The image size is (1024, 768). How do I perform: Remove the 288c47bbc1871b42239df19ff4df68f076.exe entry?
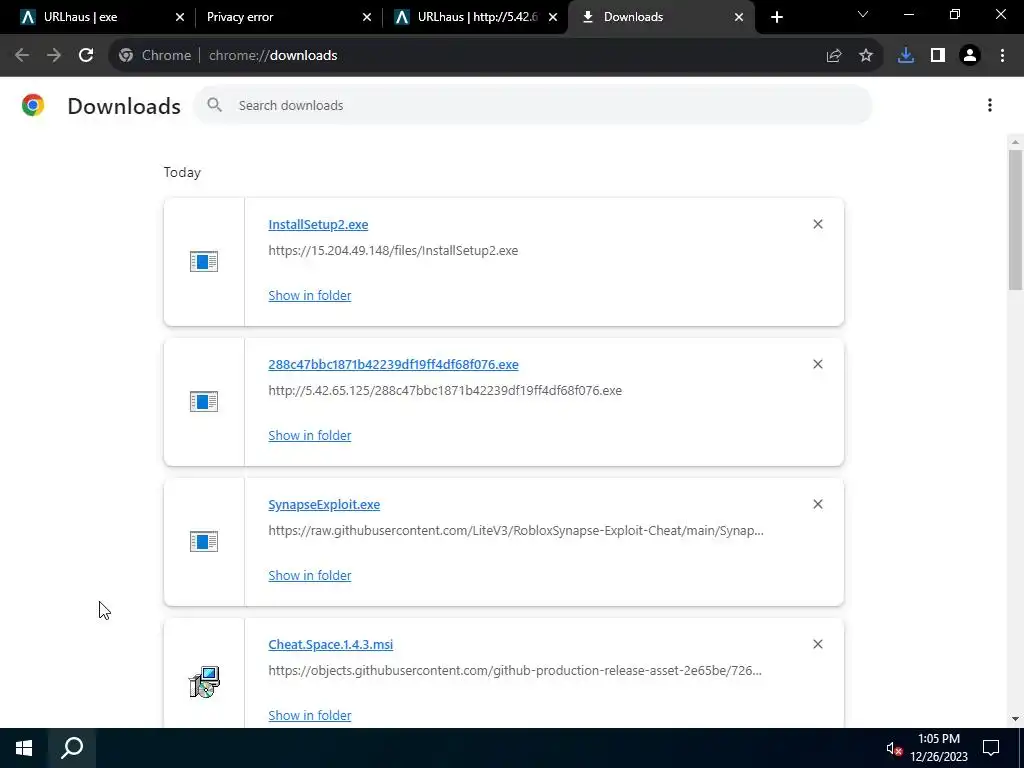(818, 364)
